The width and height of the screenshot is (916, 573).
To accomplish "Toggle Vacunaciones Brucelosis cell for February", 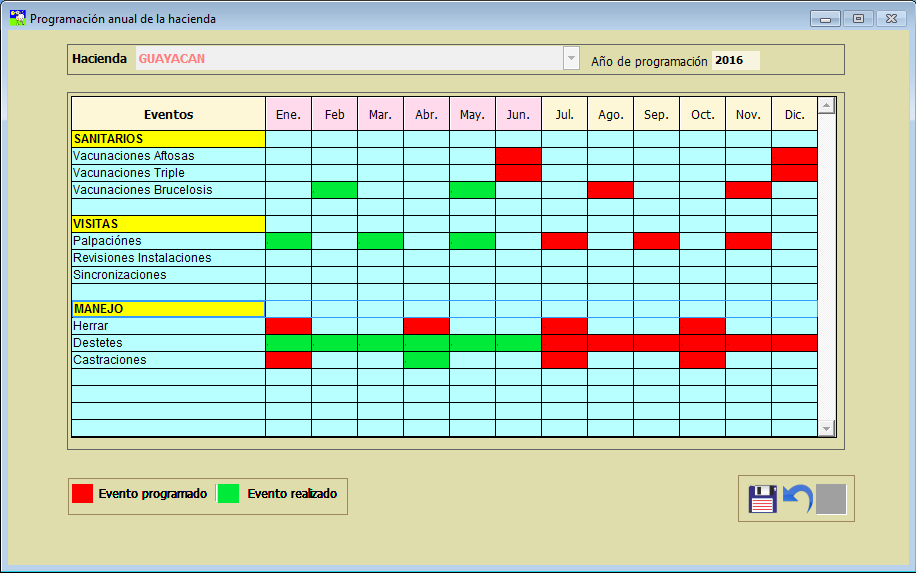I will tap(334, 190).
